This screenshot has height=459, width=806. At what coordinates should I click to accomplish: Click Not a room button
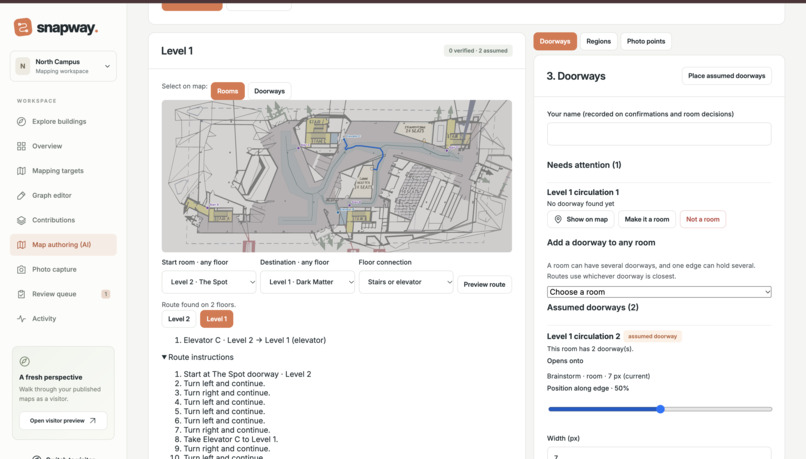click(703, 219)
